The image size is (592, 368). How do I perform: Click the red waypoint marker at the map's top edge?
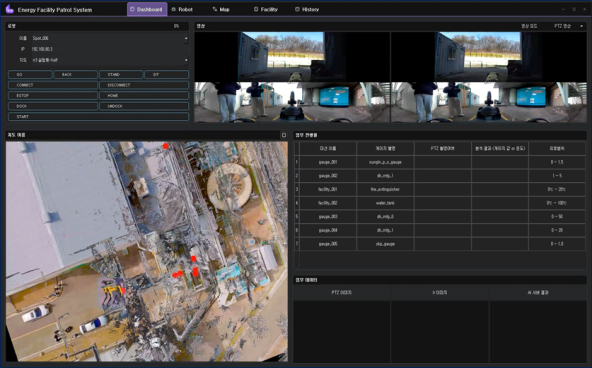165,146
